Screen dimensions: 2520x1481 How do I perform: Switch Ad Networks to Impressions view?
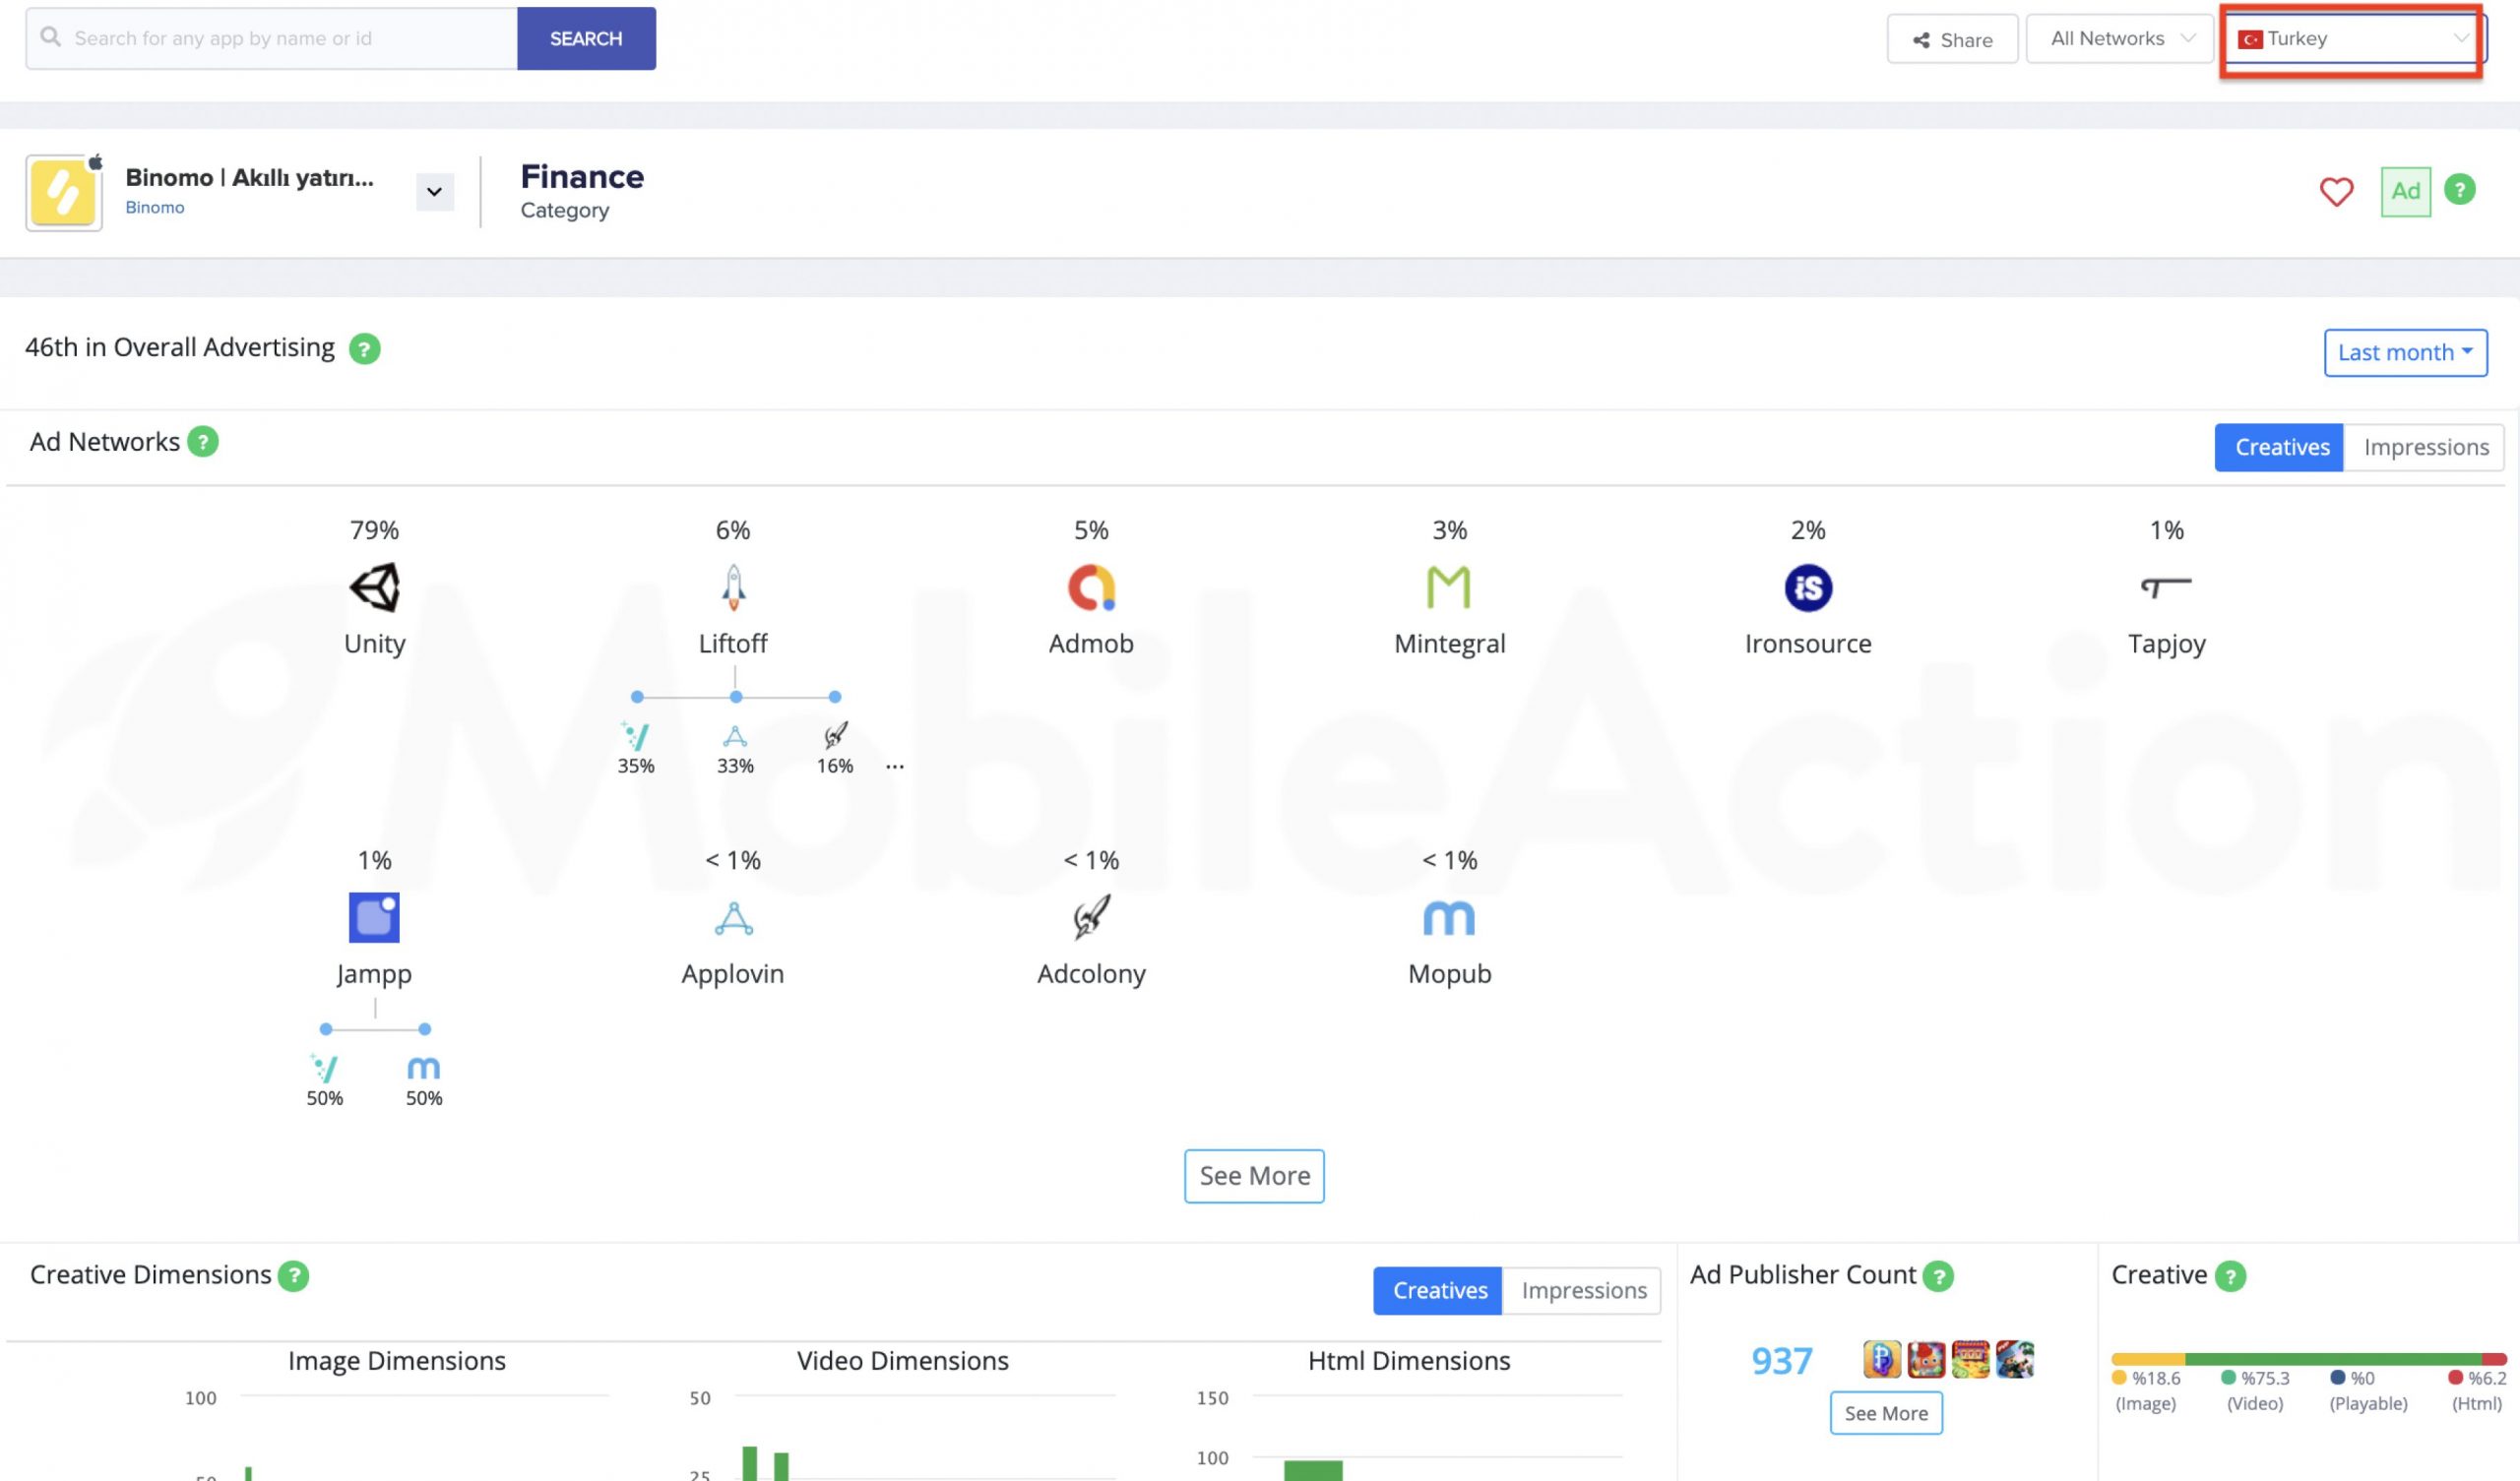pyautogui.click(x=2425, y=447)
